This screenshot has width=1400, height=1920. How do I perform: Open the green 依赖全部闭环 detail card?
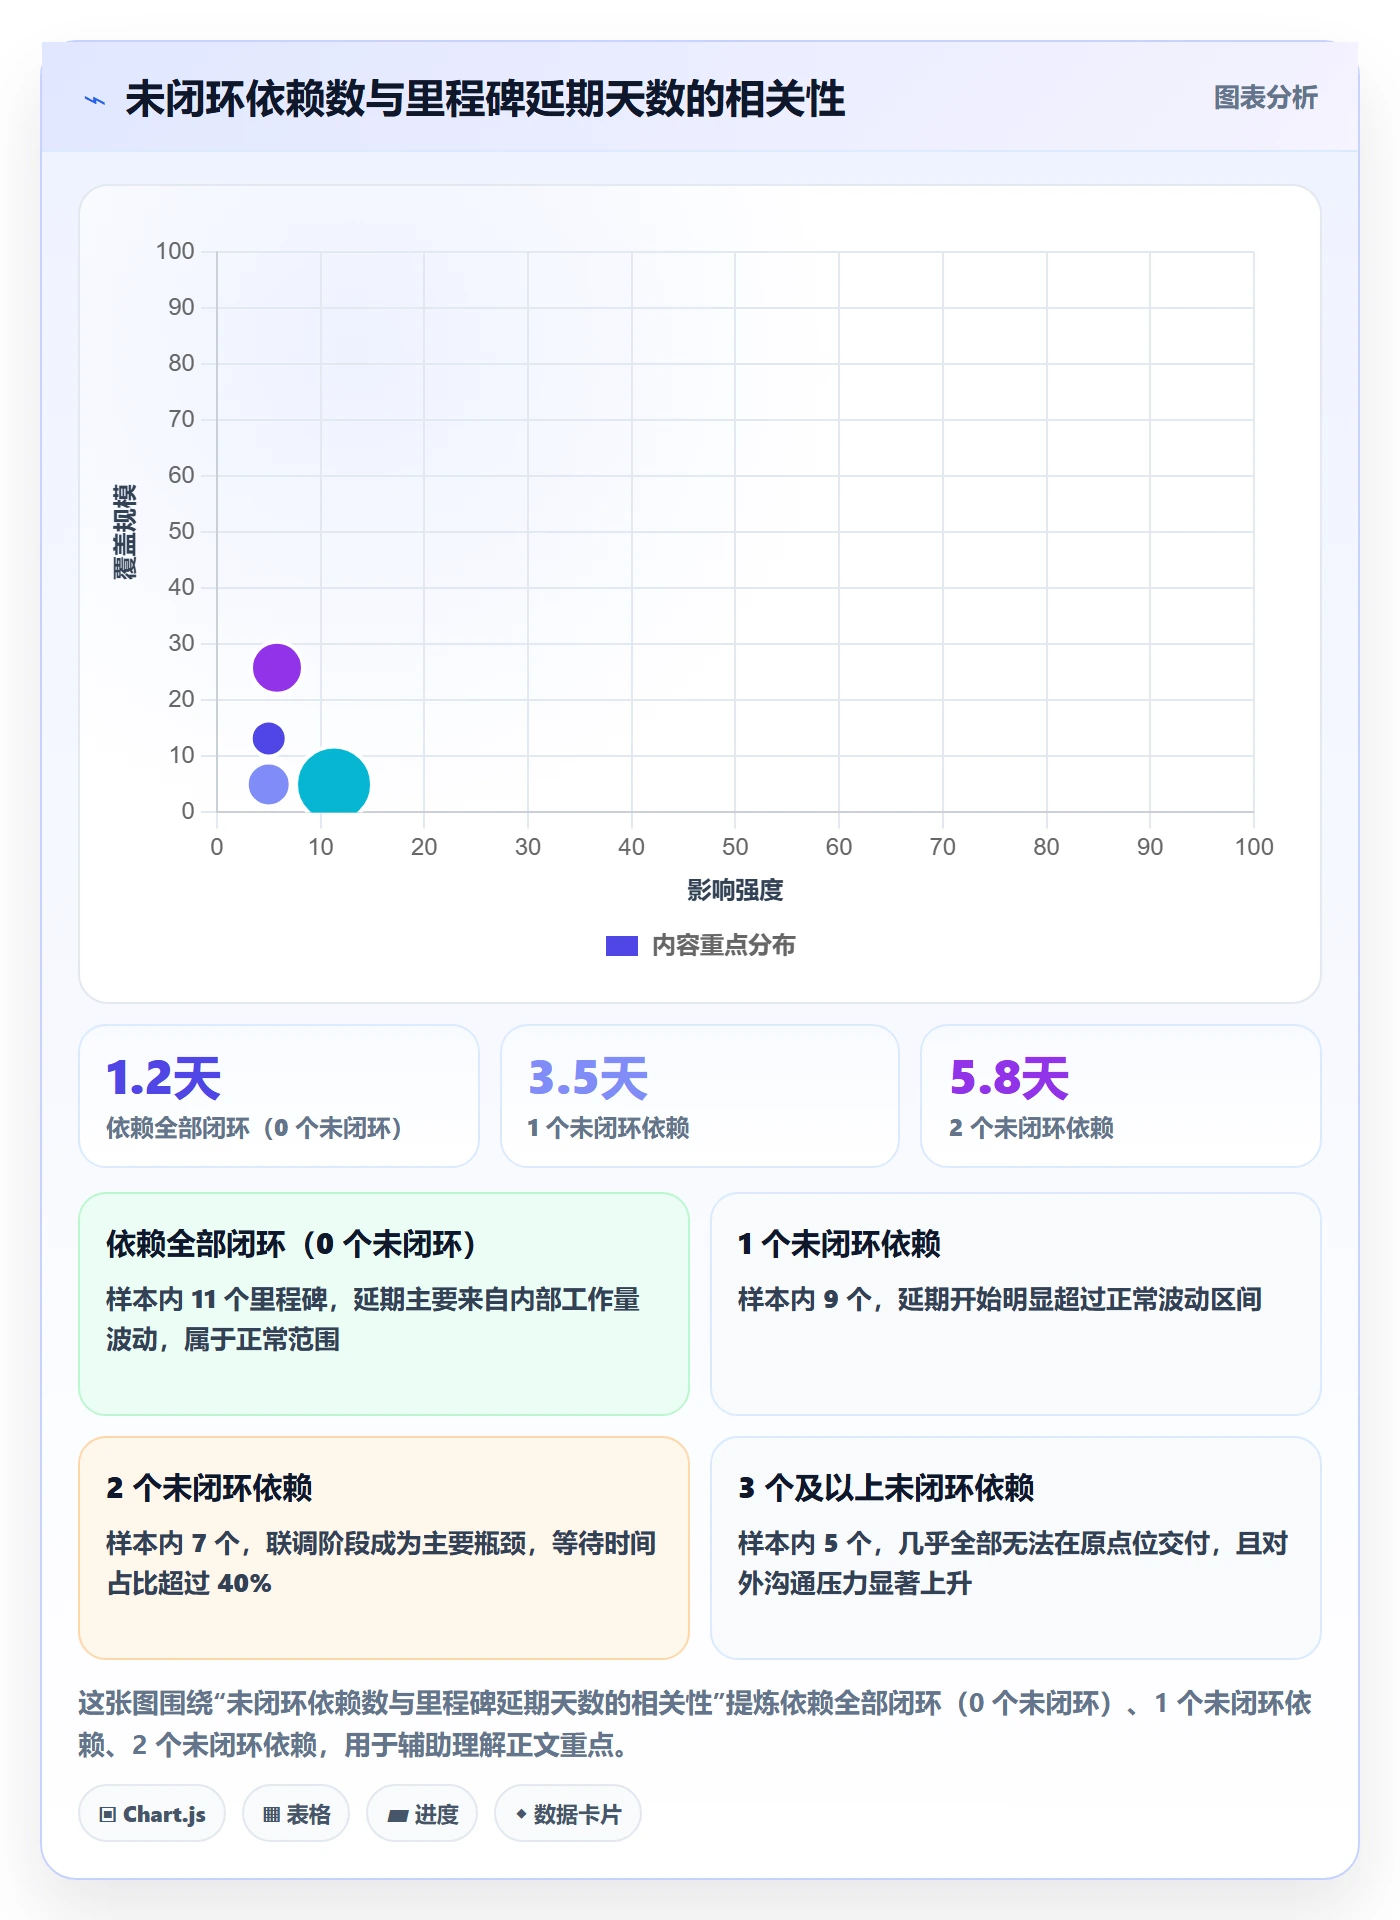click(x=384, y=1304)
